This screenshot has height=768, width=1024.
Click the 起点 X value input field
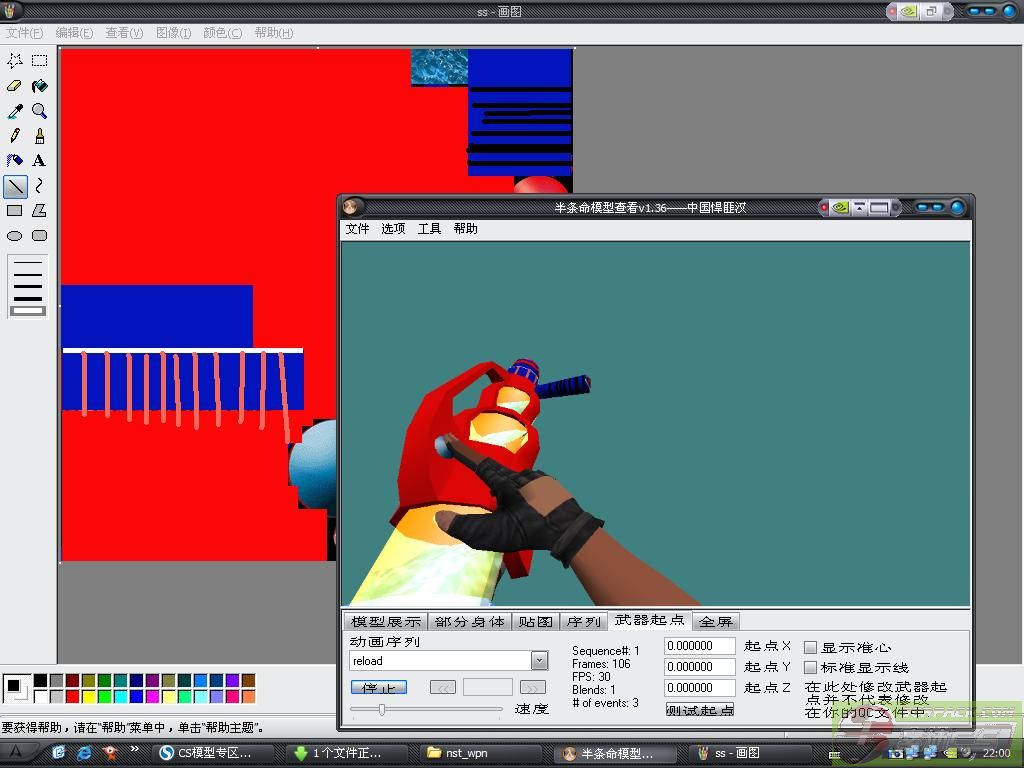coord(700,647)
